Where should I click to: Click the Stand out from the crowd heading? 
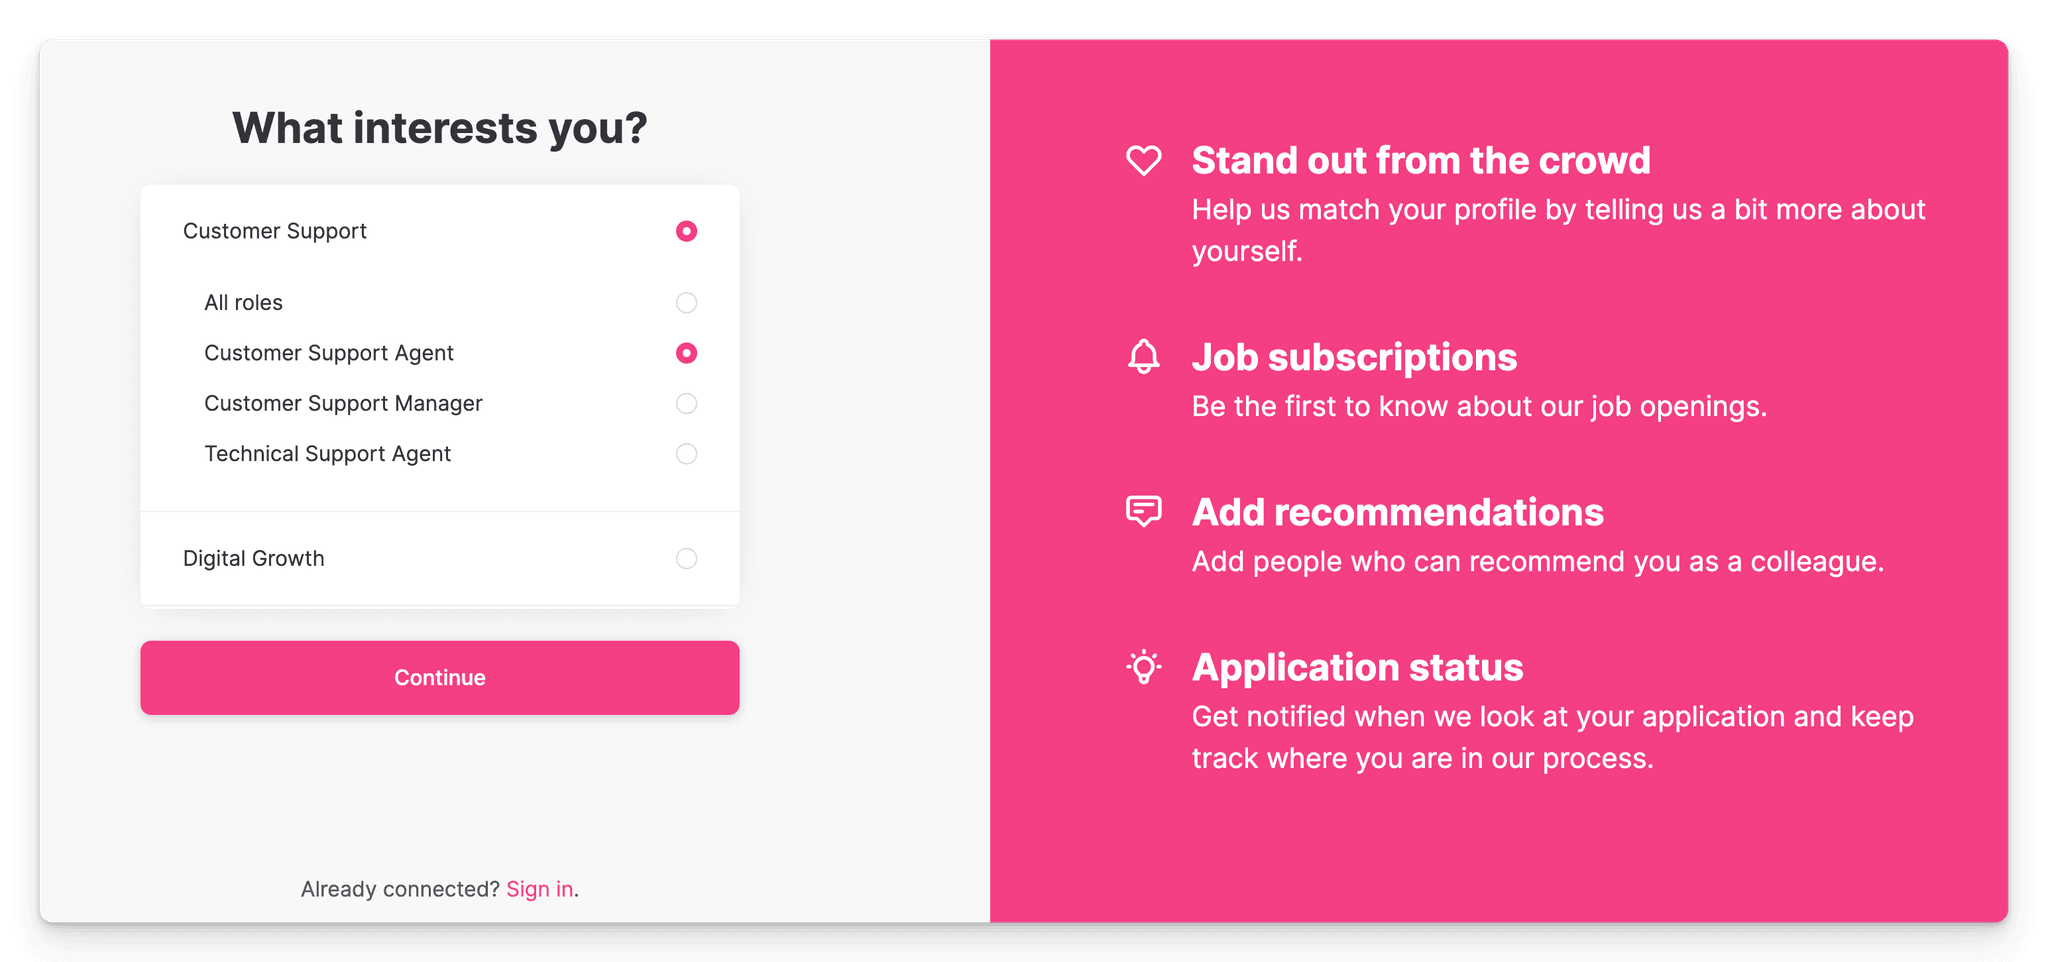(x=1421, y=160)
